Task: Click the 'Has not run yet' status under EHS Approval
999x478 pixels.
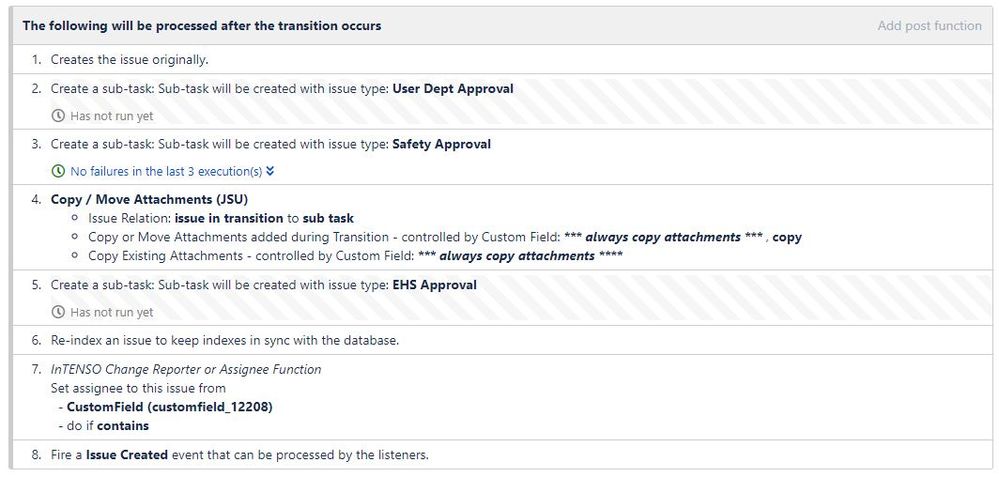Action: point(111,312)
